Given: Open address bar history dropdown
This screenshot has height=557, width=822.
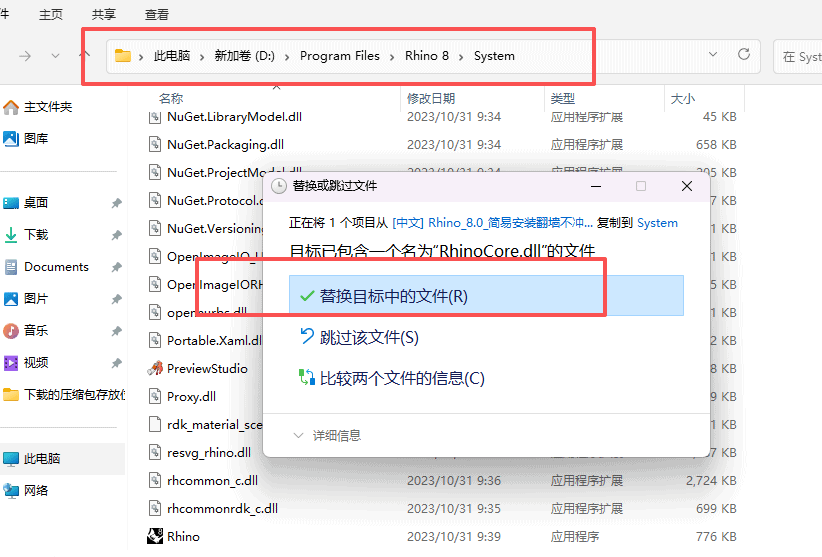Looking at the screenshot, I should 712,54.
